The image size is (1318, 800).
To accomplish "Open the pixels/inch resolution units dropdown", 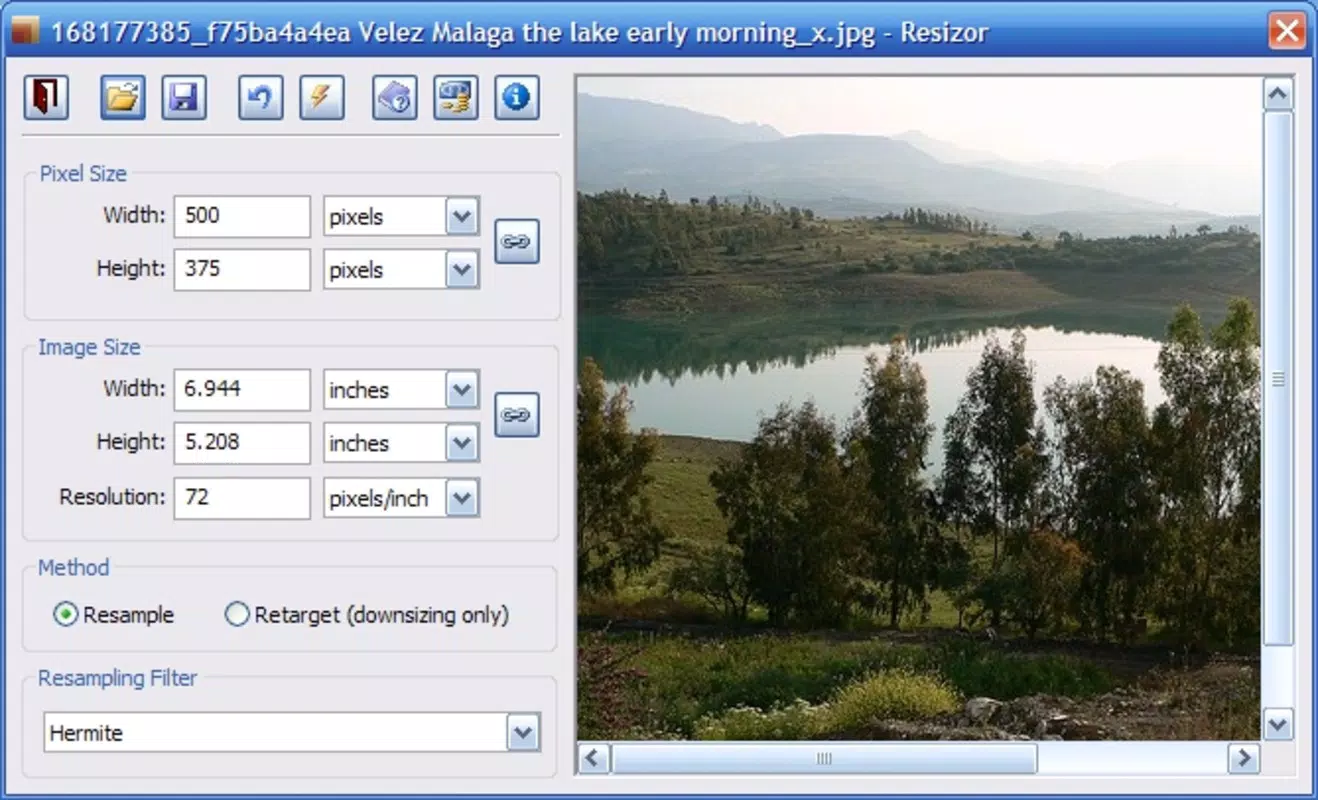I will click(x=461, y=498).
